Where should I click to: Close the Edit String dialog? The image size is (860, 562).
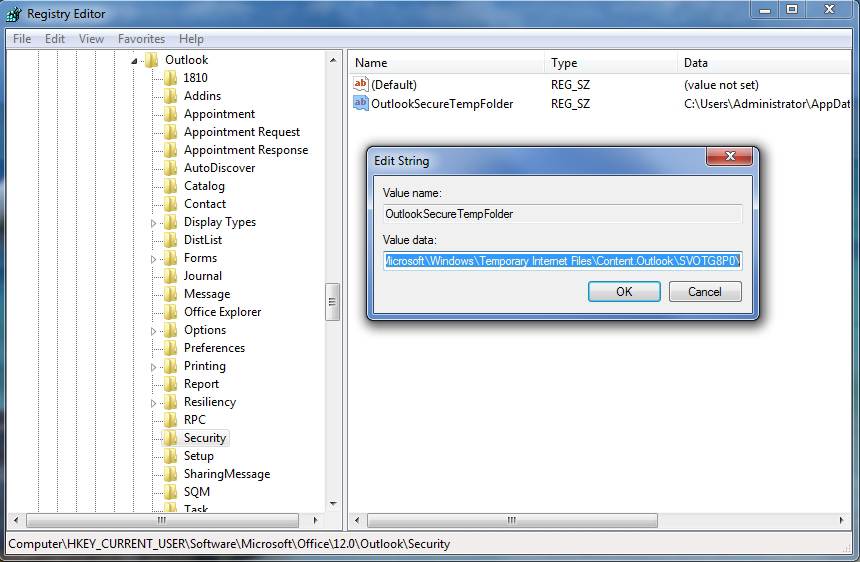click(x=728, y=158)
